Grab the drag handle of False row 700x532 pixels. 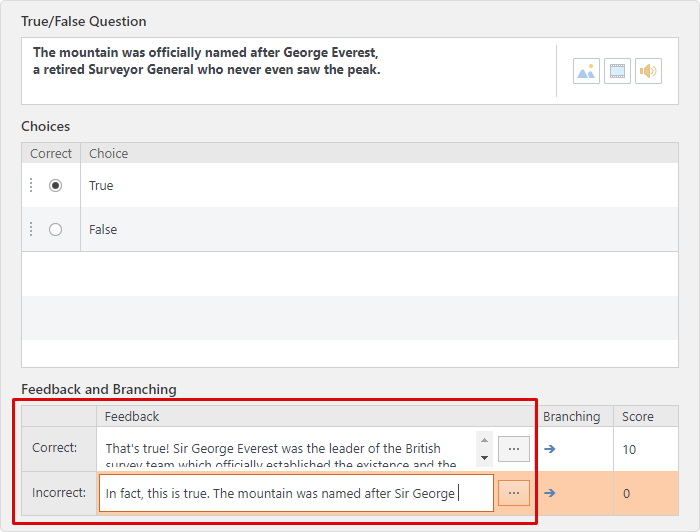[31, 229]
